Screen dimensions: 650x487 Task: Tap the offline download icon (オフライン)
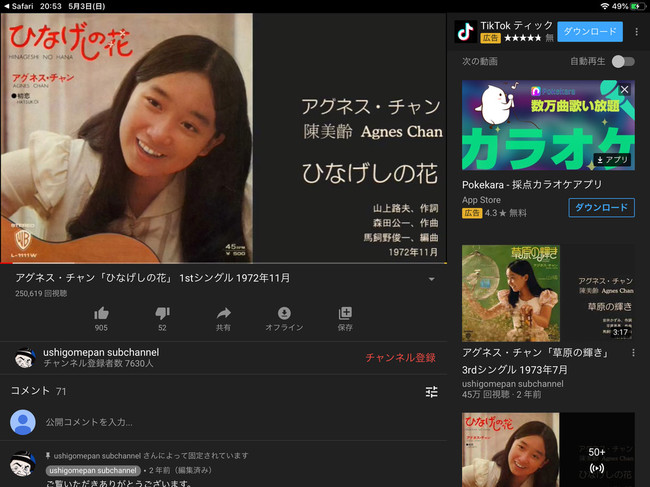coord(284,313)
